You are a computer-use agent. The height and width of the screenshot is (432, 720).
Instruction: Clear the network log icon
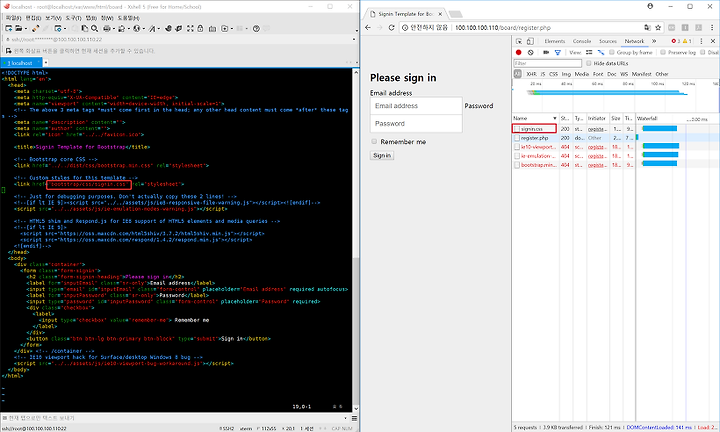(x=530, y=52)
